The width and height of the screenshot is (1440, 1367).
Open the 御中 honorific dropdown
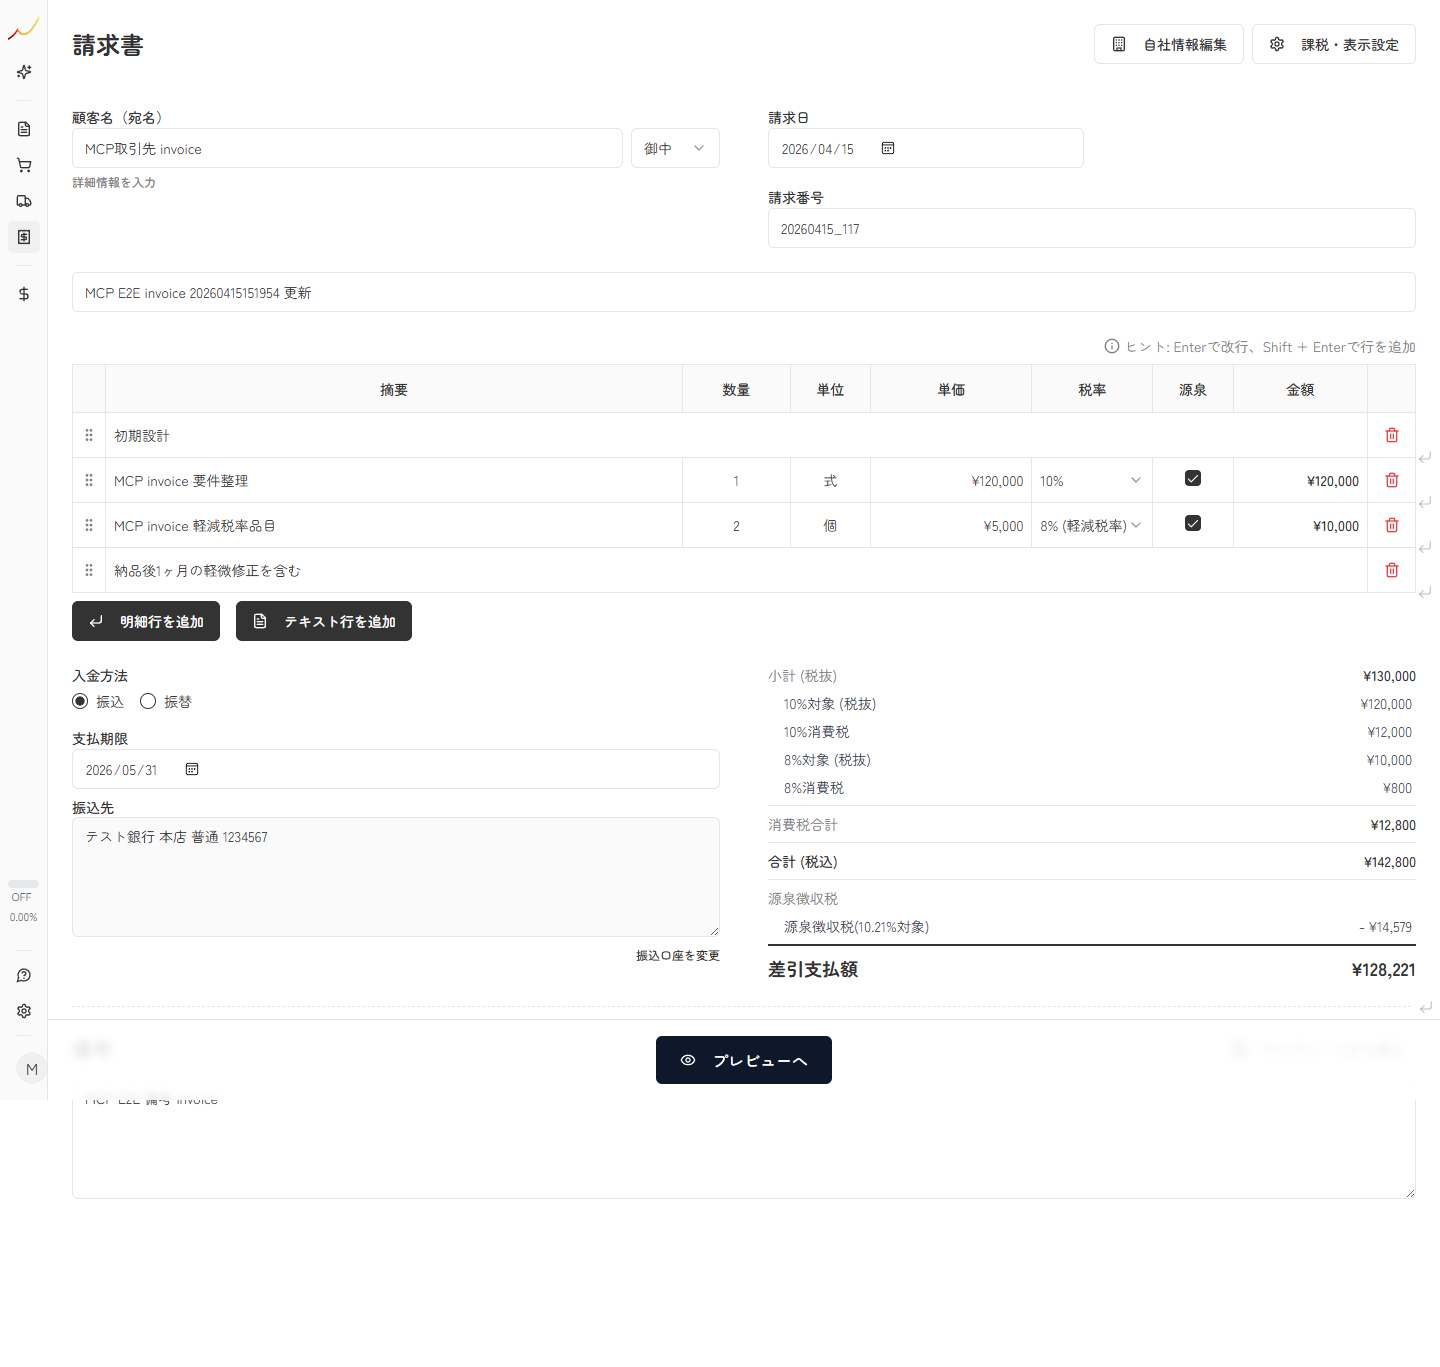tap(675, 148)
